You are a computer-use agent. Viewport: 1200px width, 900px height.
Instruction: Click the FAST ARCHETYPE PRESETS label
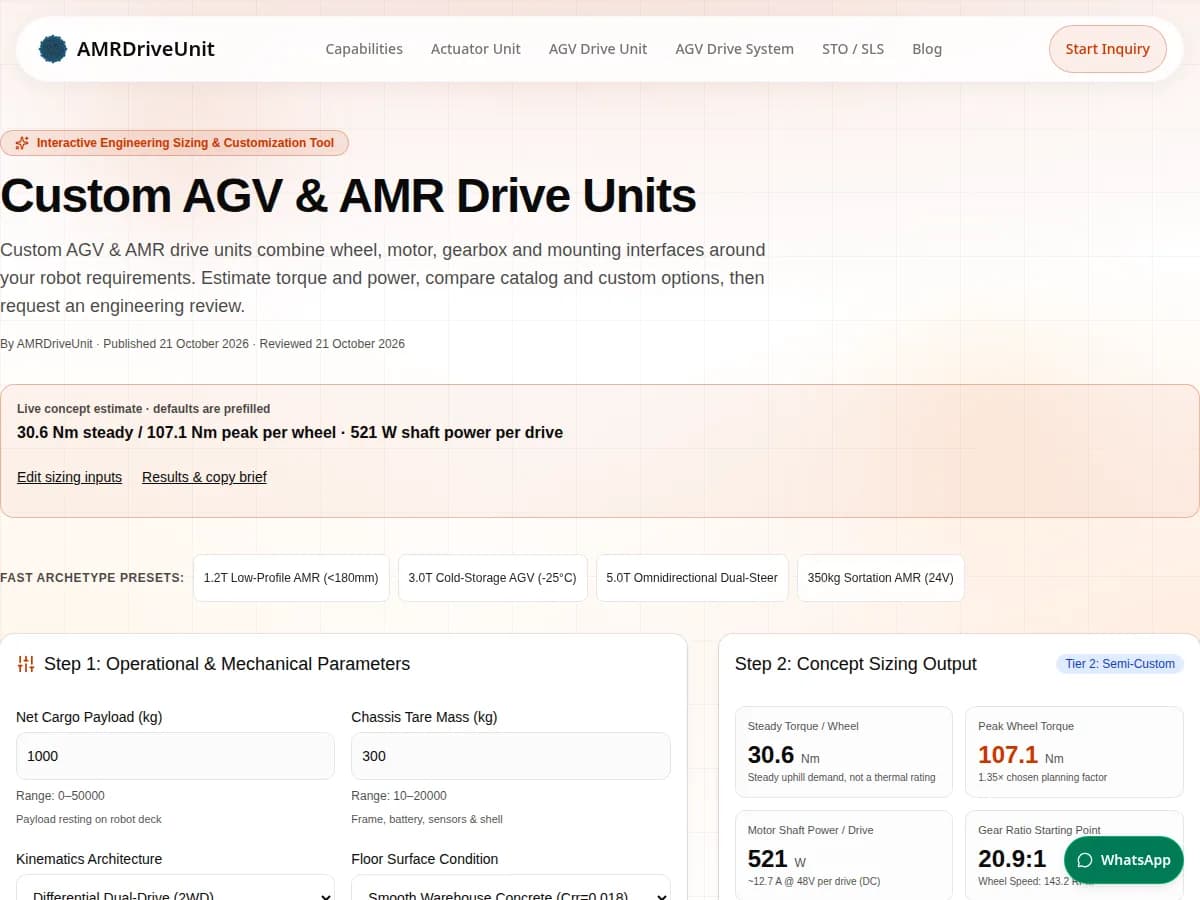click(92, 578)
